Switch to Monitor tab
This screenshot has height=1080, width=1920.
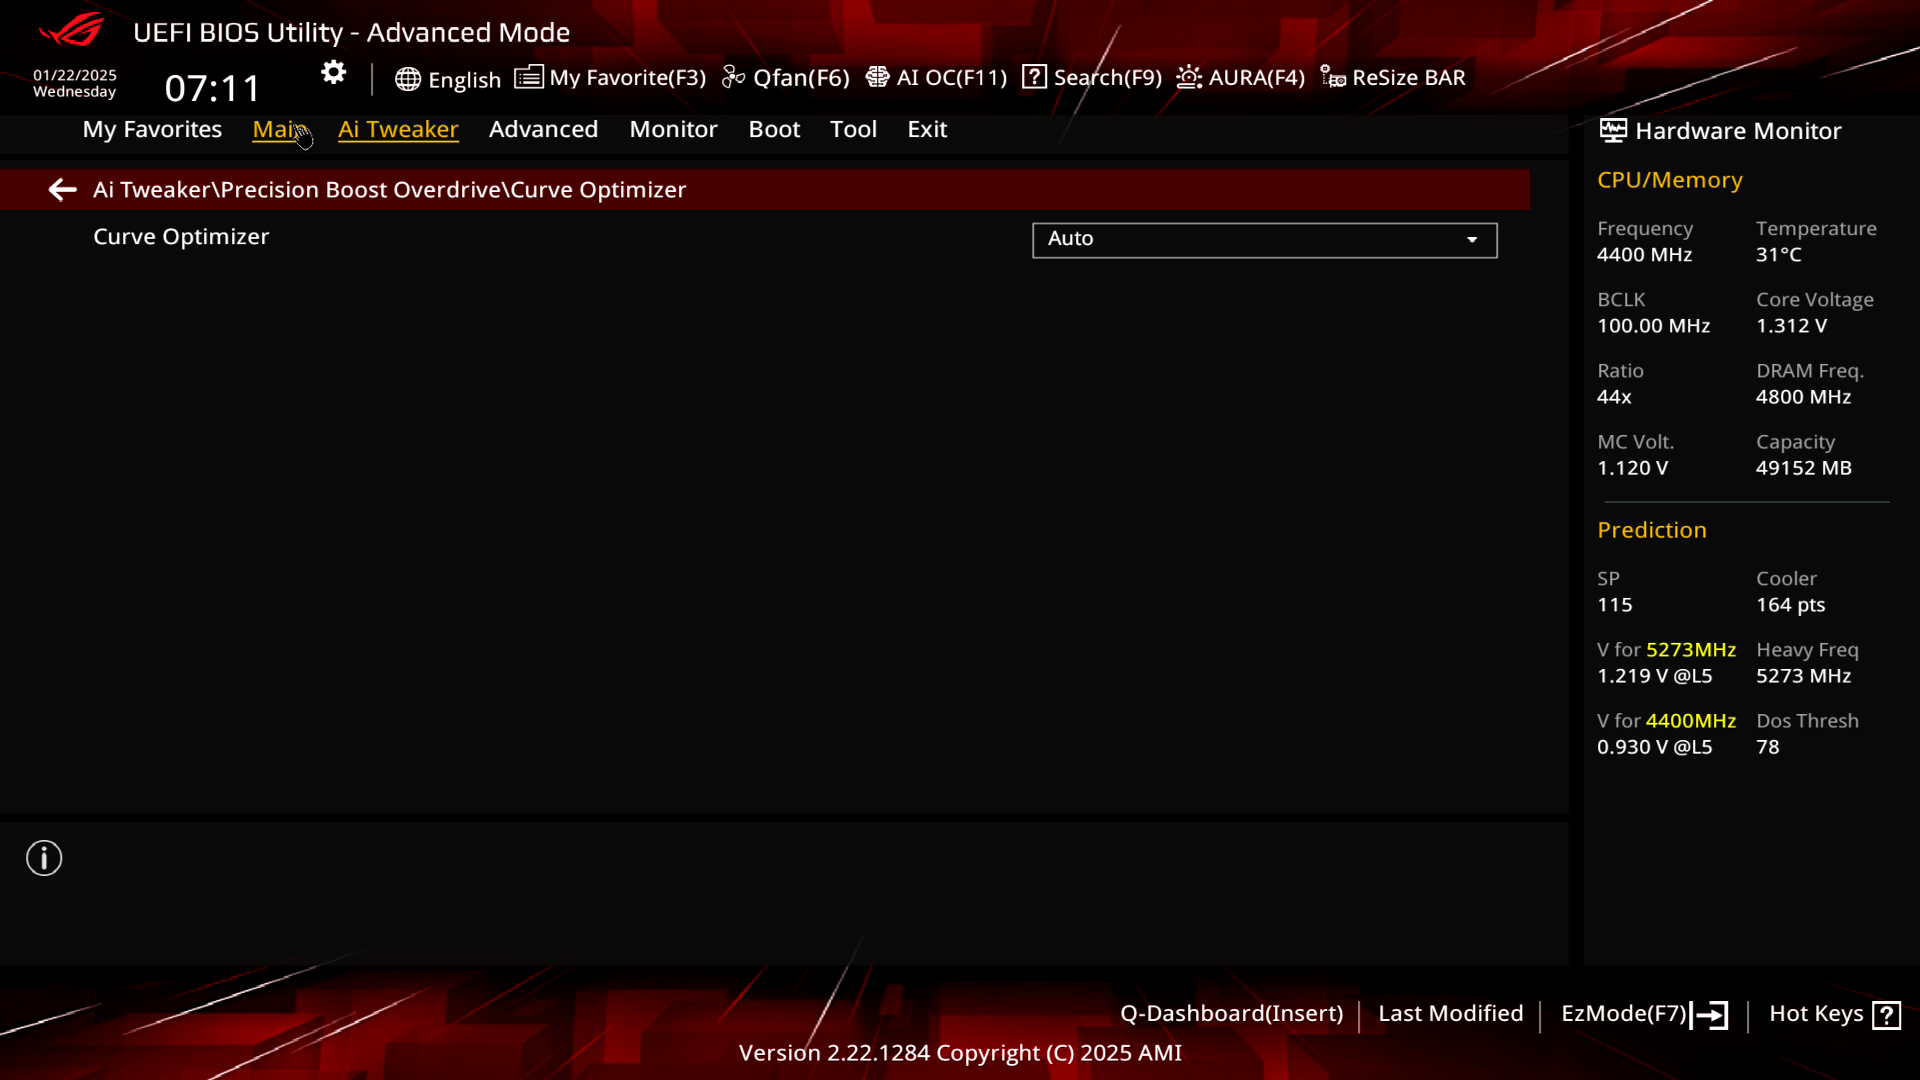(x=674, y=128)
